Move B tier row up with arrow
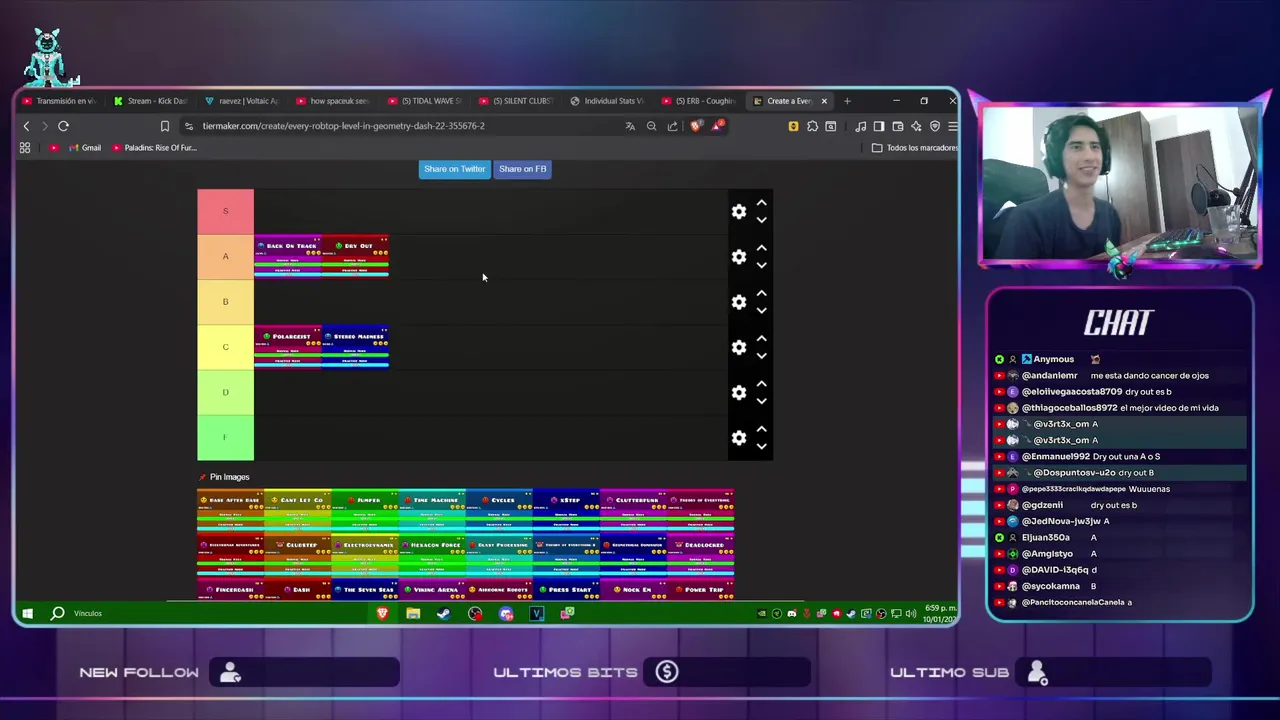1280x720 pixels. click(x=761, y=293)
